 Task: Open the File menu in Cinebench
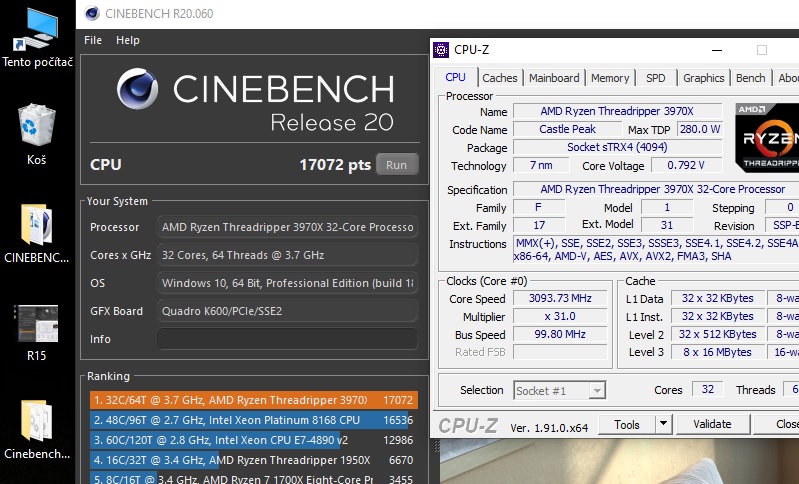(93, 40)
